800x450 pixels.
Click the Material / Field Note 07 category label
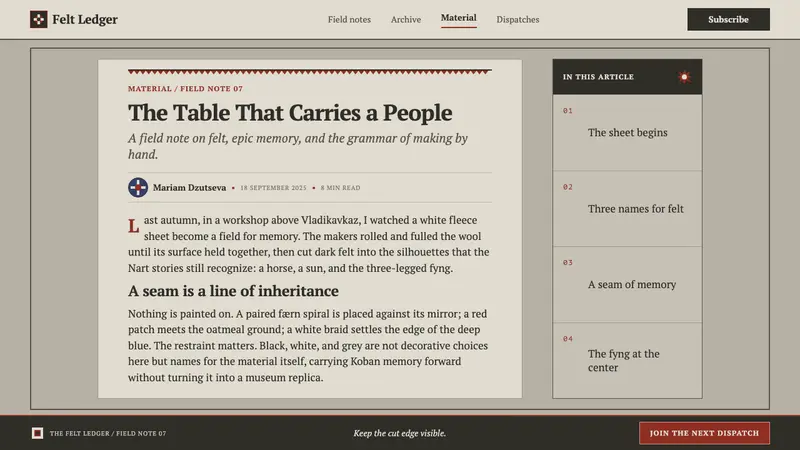tap(185, 88)
